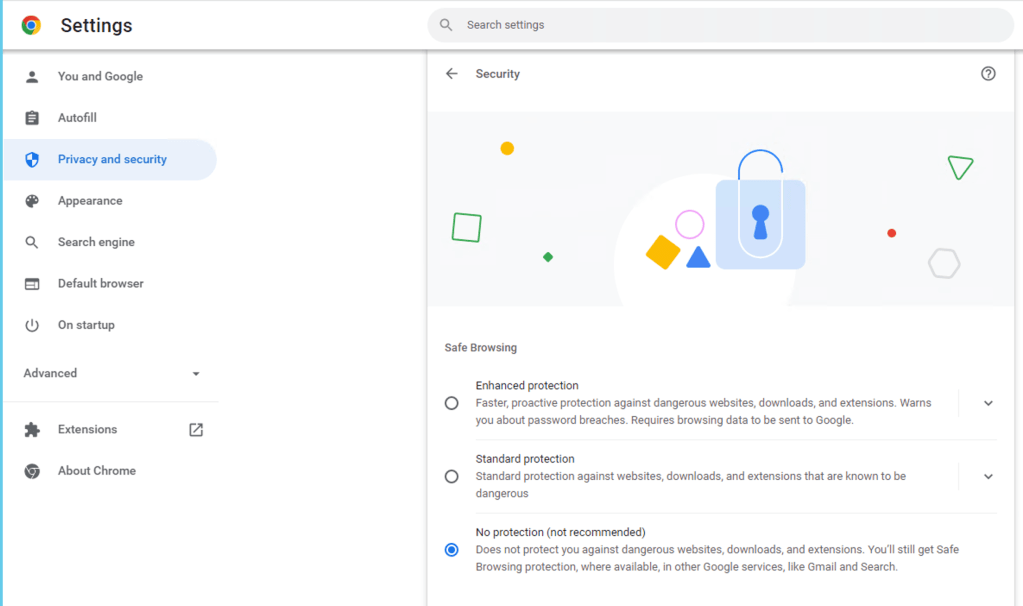Go to Search engine settings
The height and width of the screenshot is (606, 1023).
click(x=96, y=242)
